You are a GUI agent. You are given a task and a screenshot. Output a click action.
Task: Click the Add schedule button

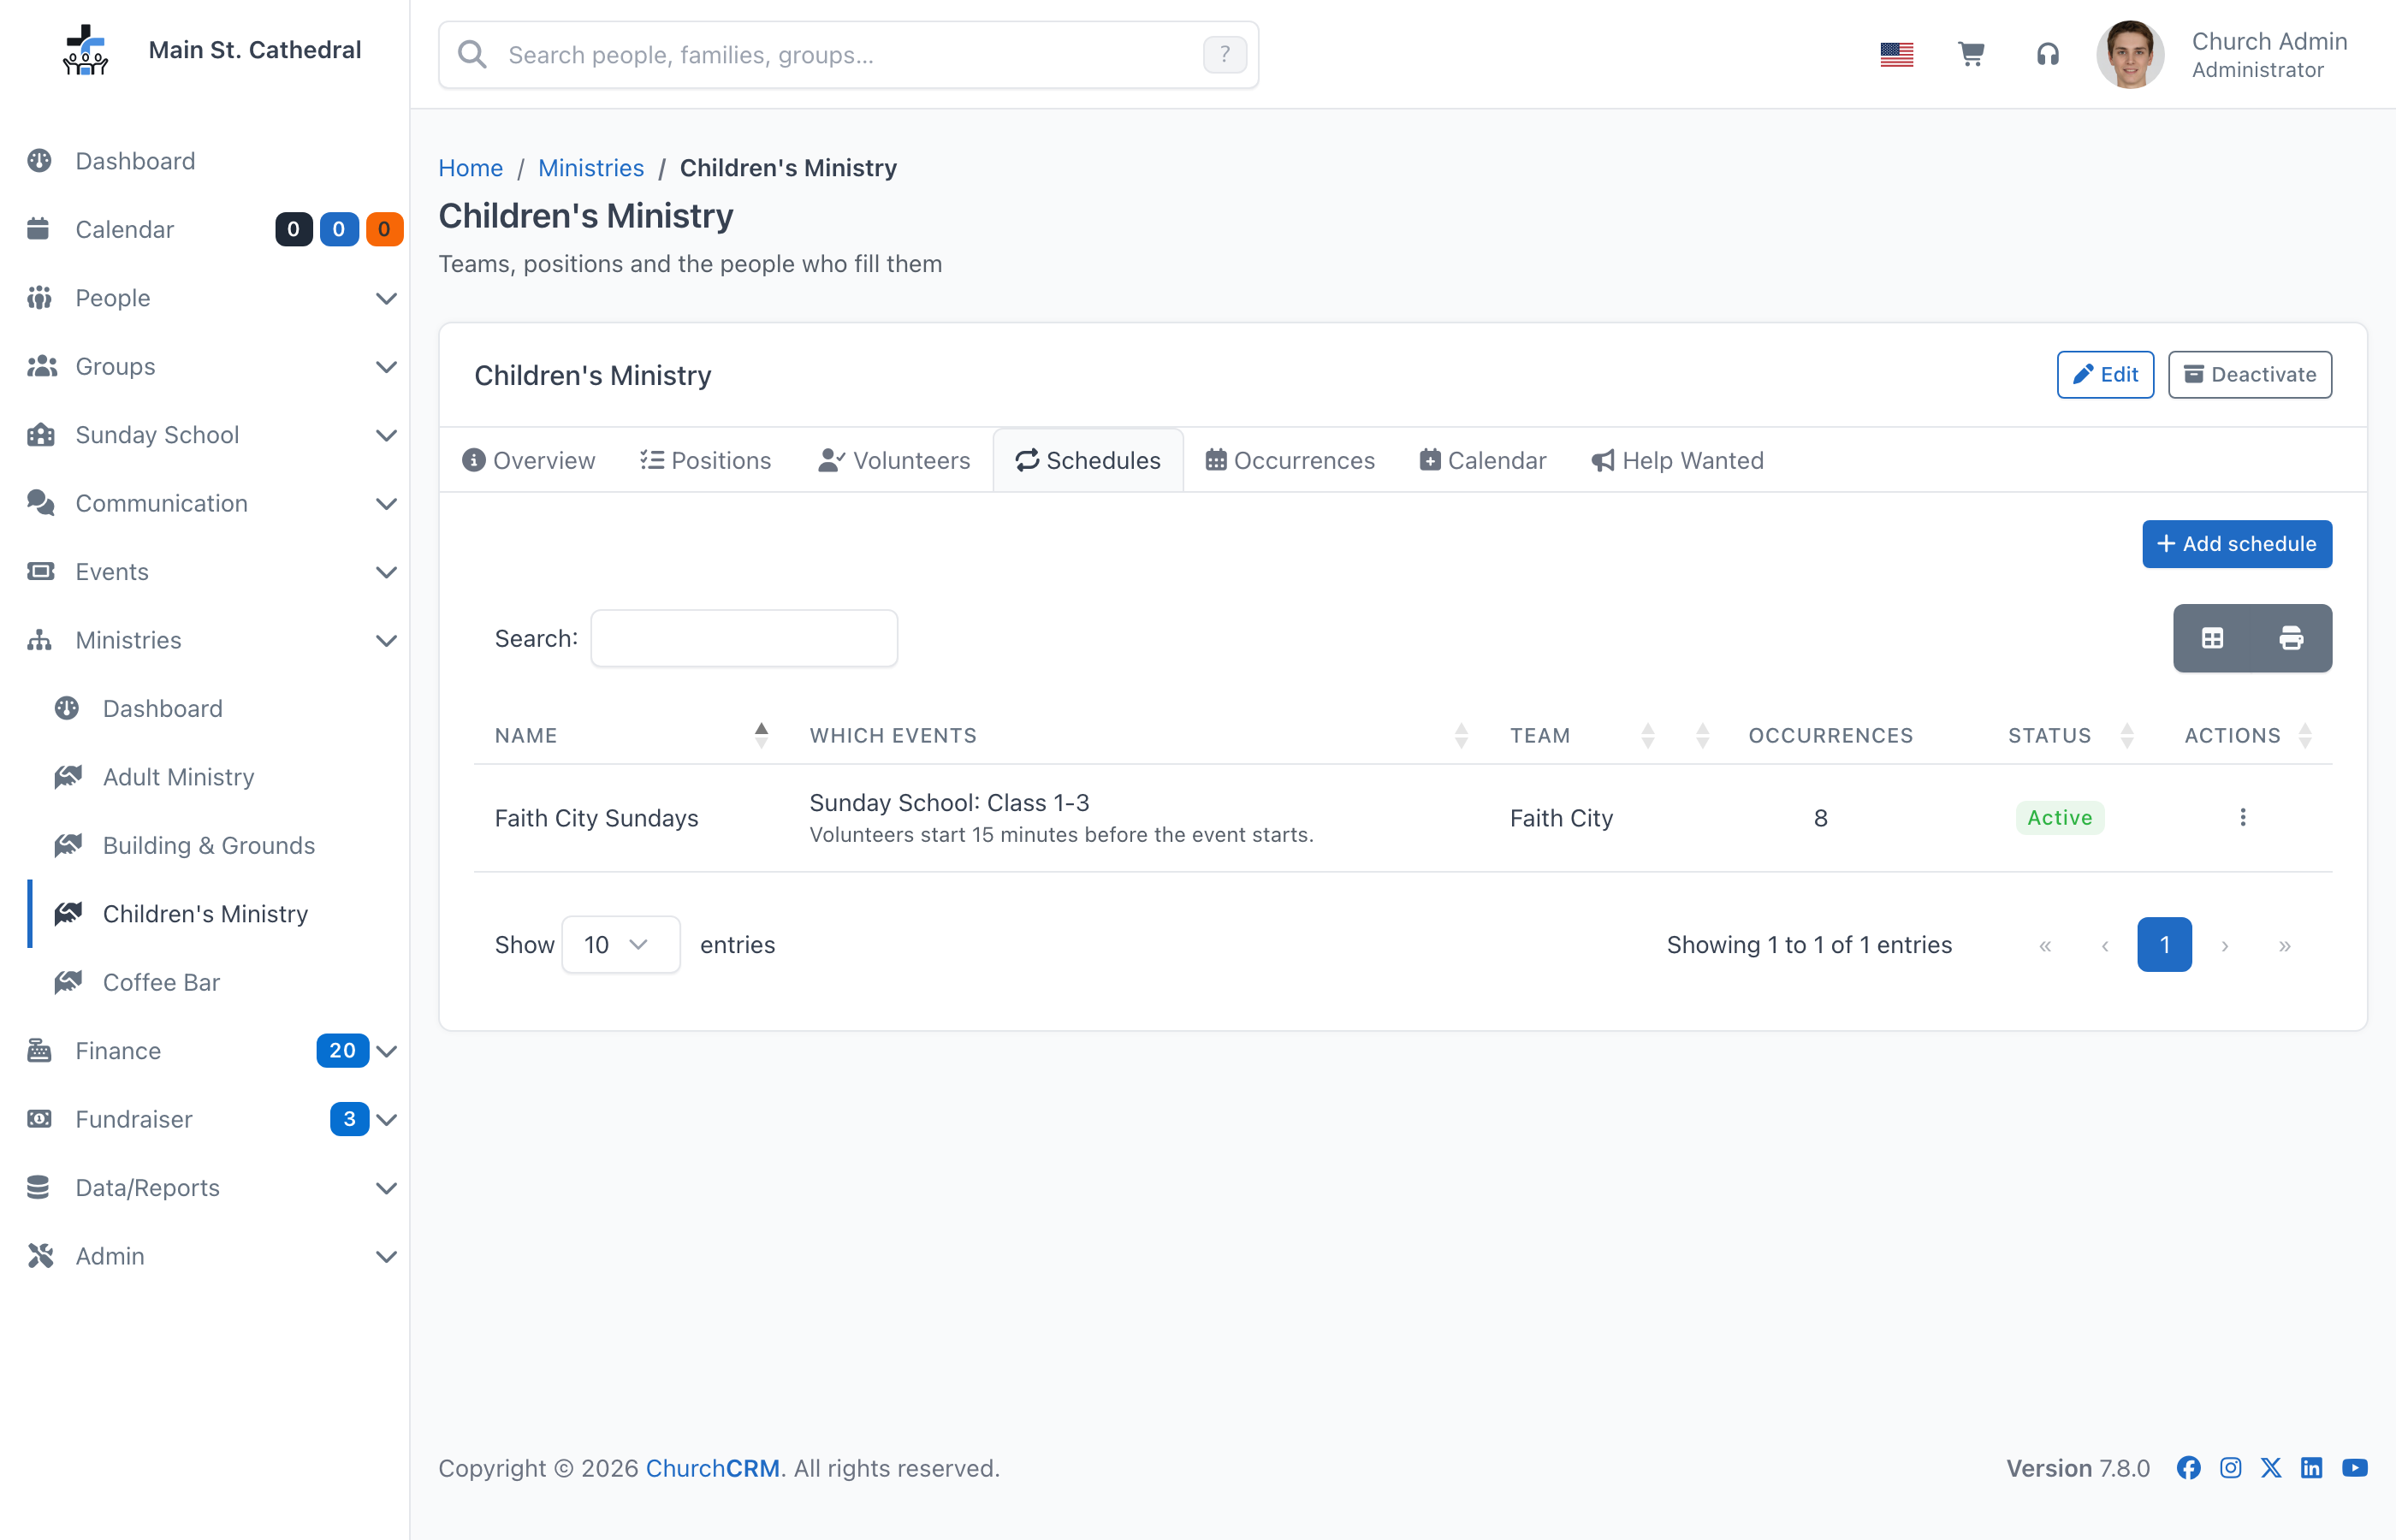[2236, 544]
